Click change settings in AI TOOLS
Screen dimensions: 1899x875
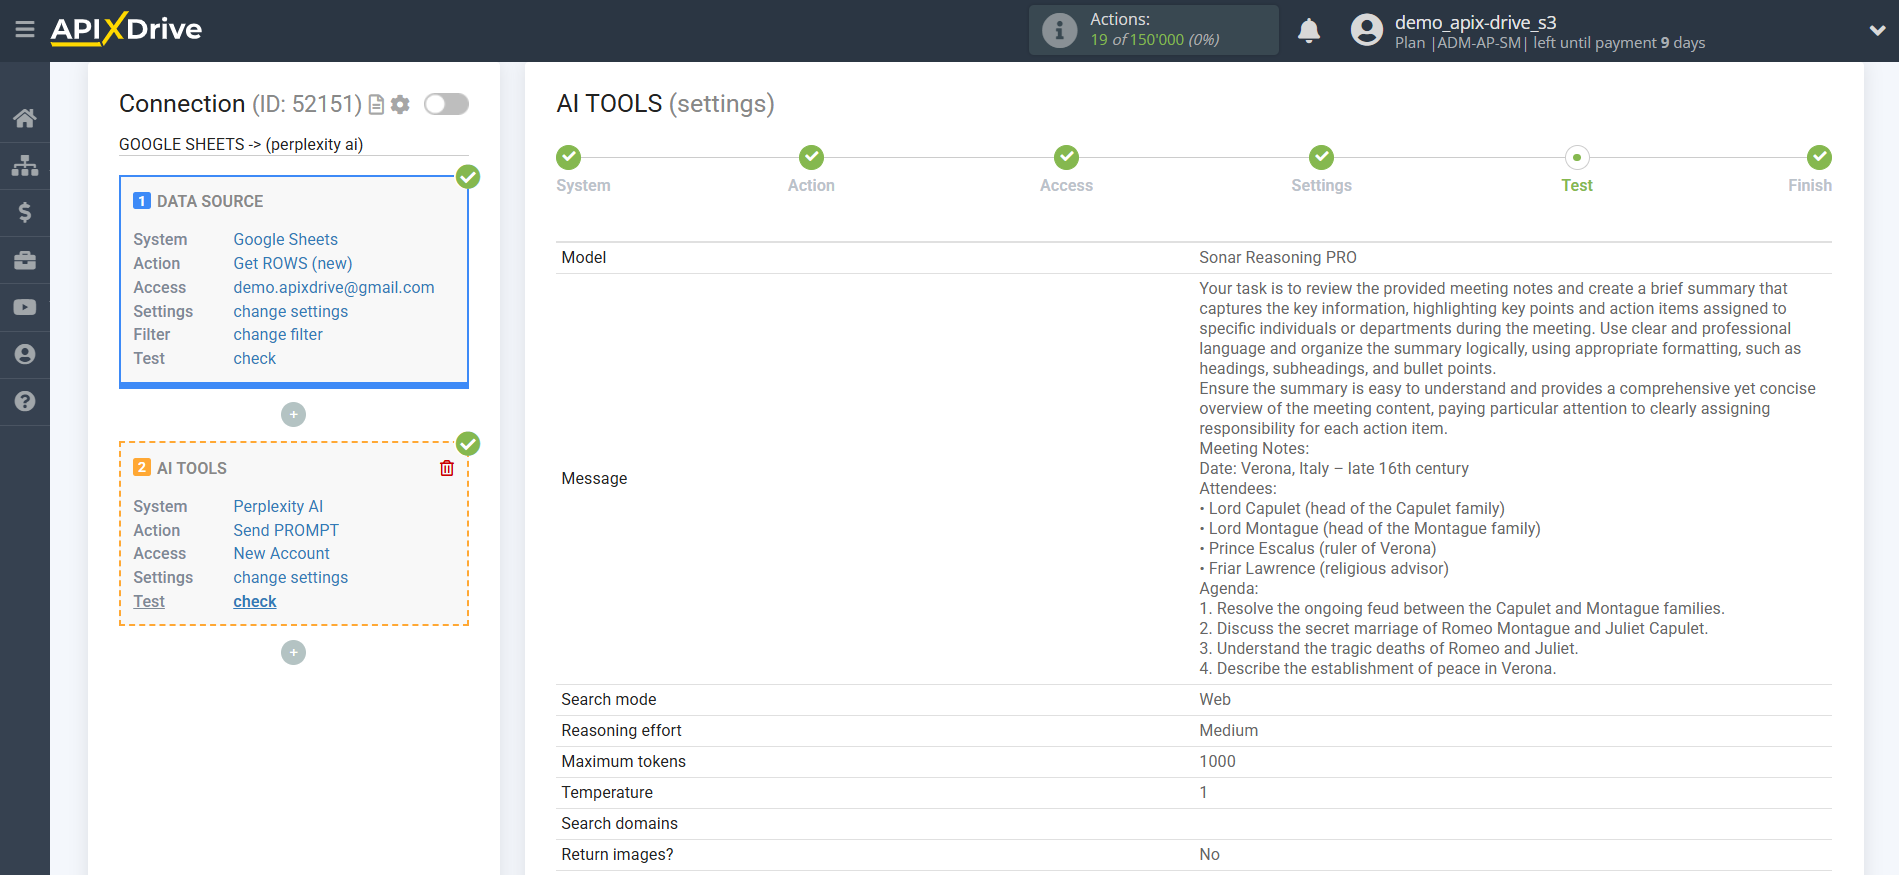pos(290,577)
